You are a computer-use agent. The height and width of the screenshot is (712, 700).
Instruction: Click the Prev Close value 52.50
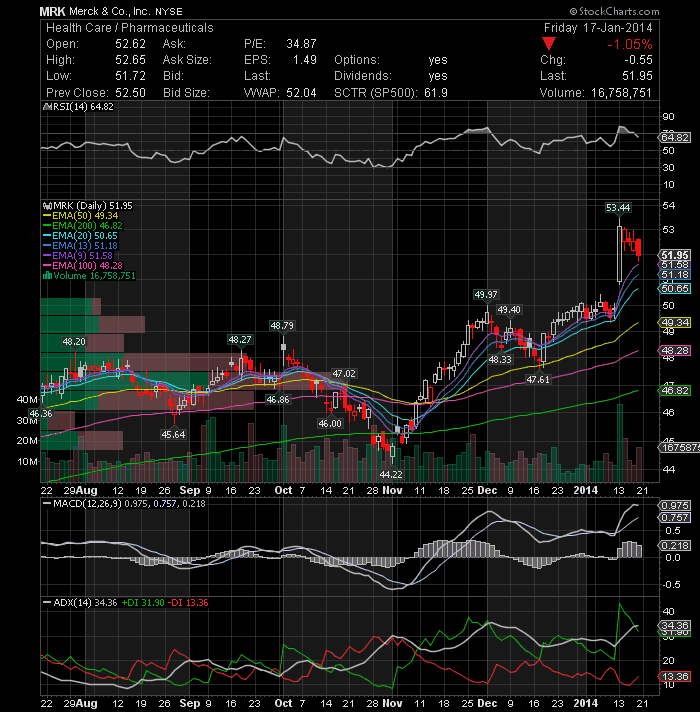[130, 93]
